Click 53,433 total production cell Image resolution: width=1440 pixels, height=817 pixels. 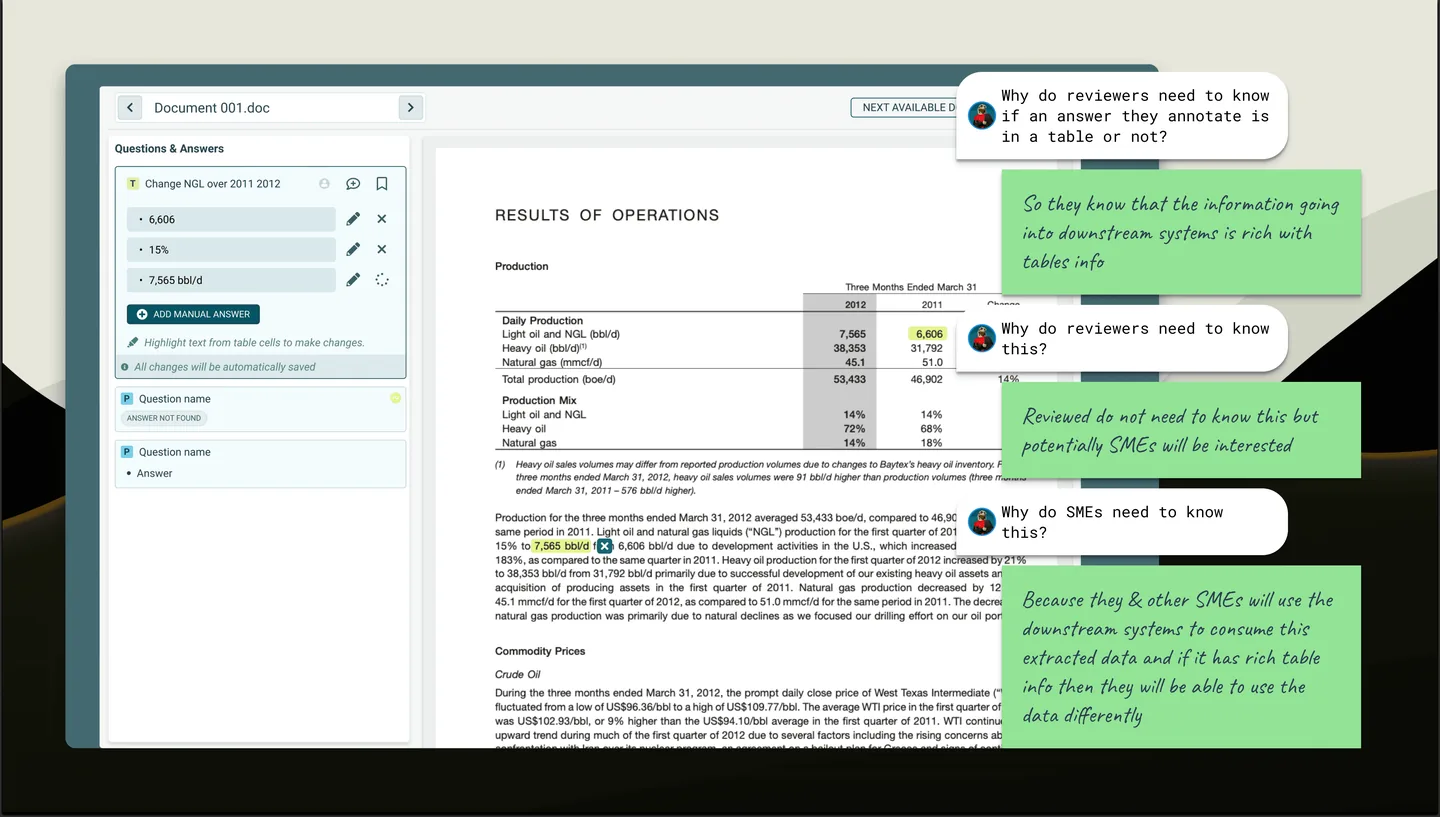849,380
